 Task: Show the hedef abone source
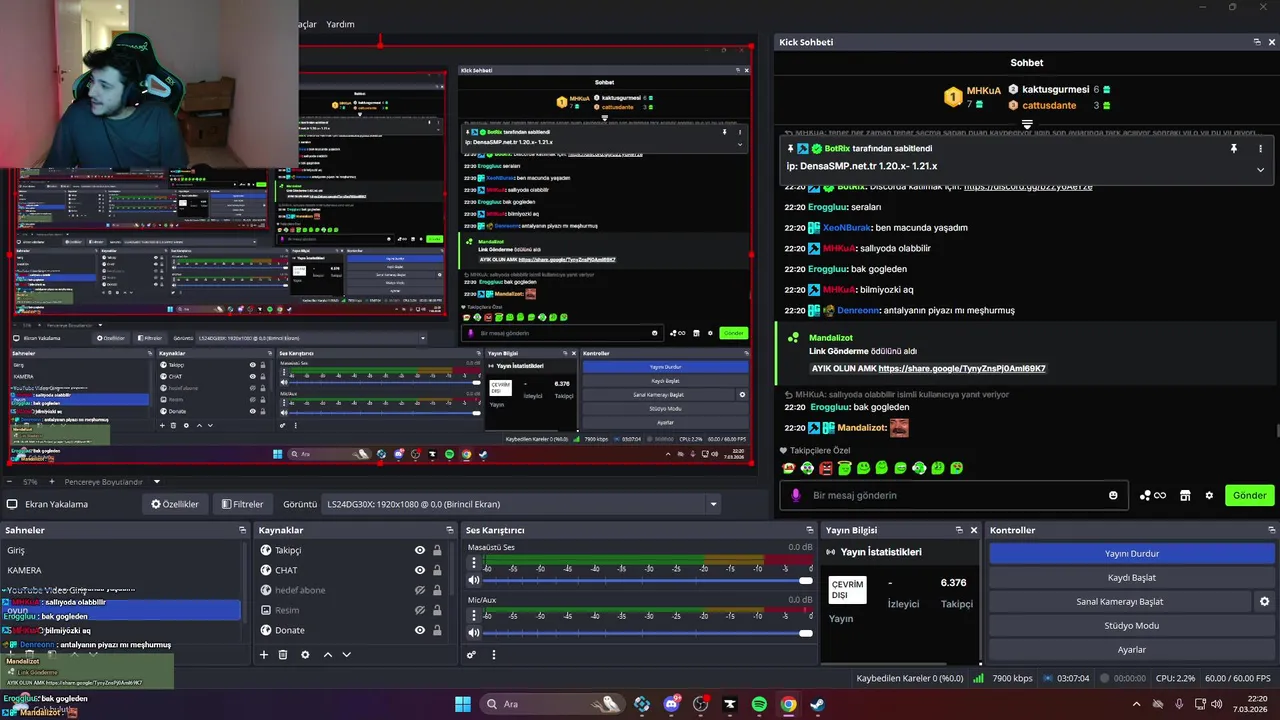420,590
